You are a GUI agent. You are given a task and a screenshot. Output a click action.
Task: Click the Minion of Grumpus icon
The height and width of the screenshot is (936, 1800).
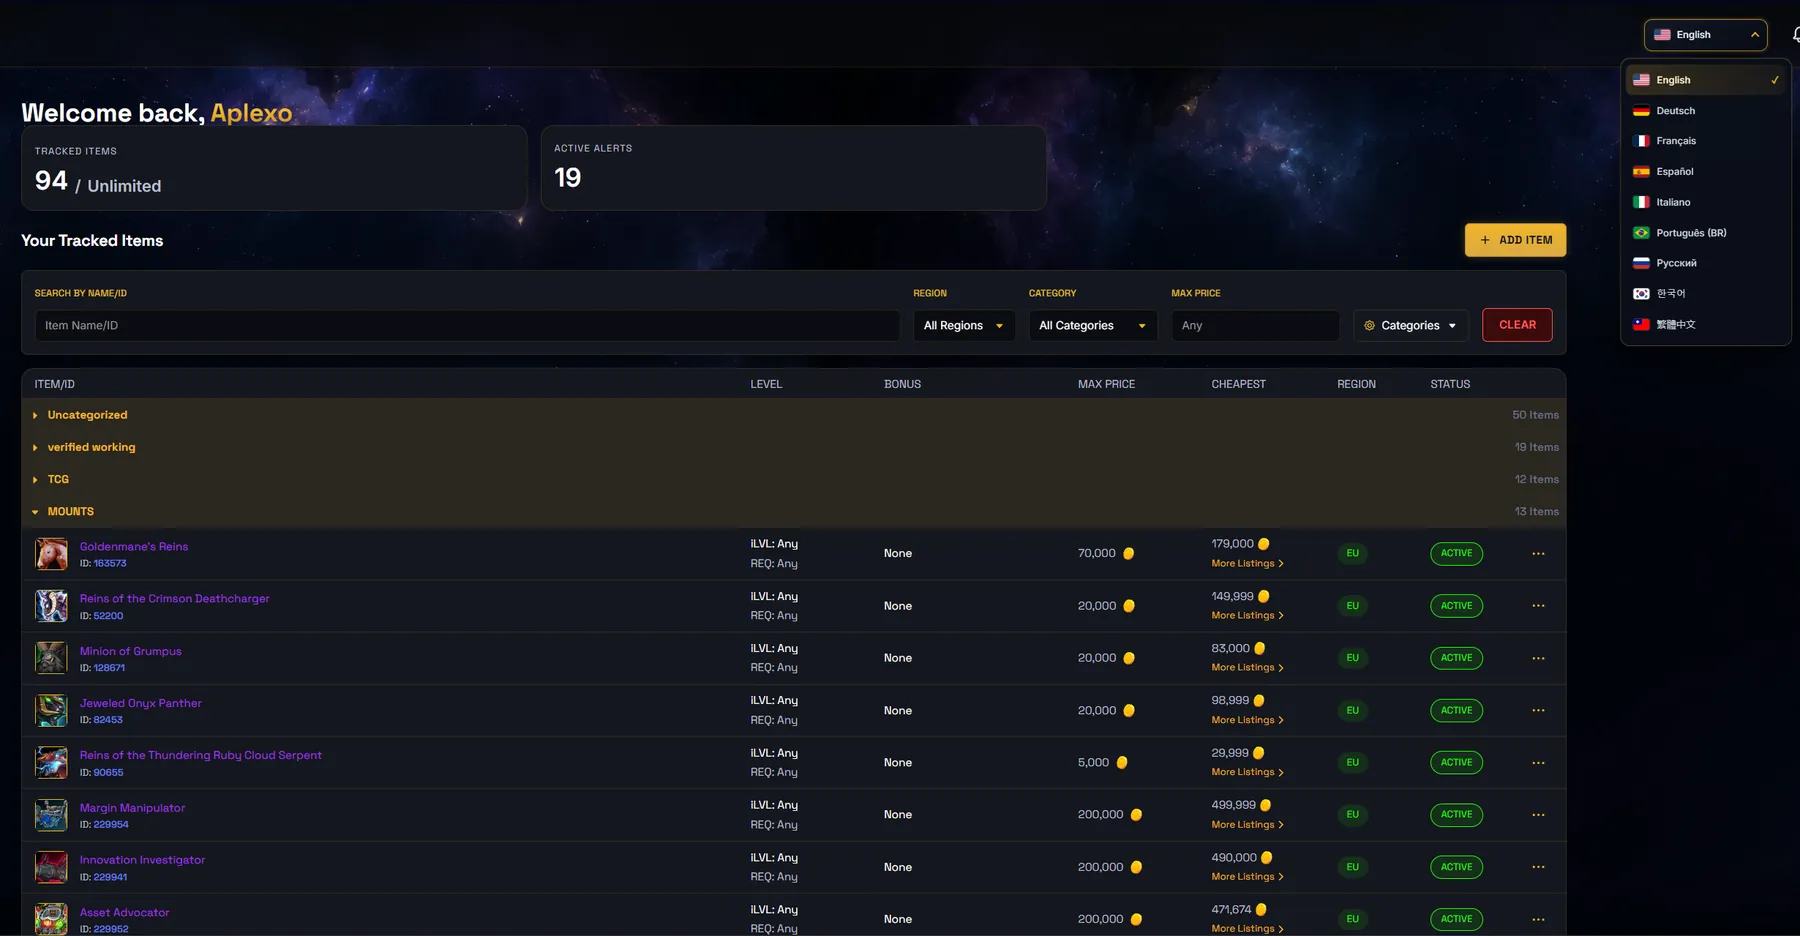[x=51, y=658]
